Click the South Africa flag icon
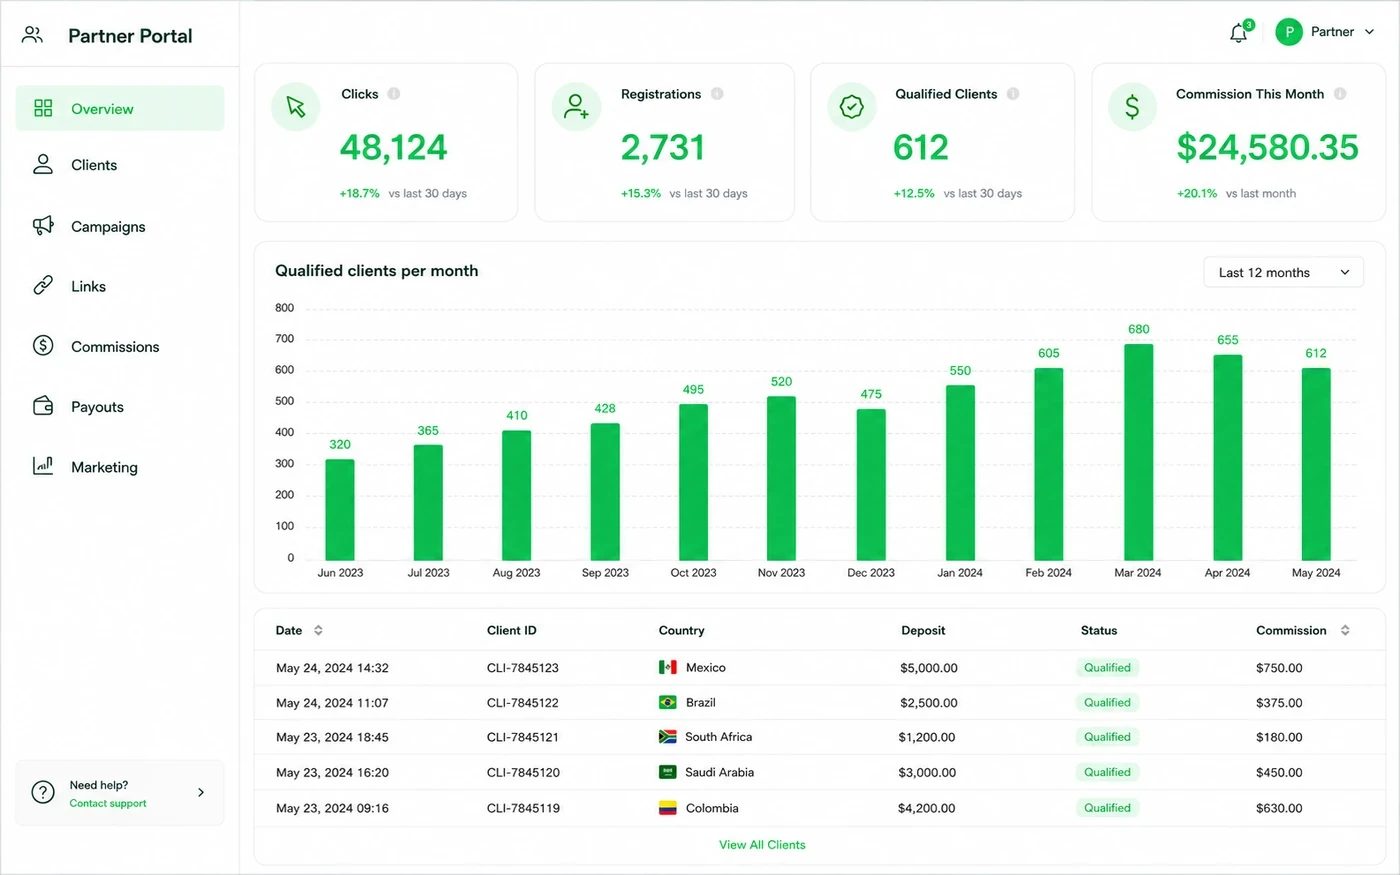 (667, 736)
